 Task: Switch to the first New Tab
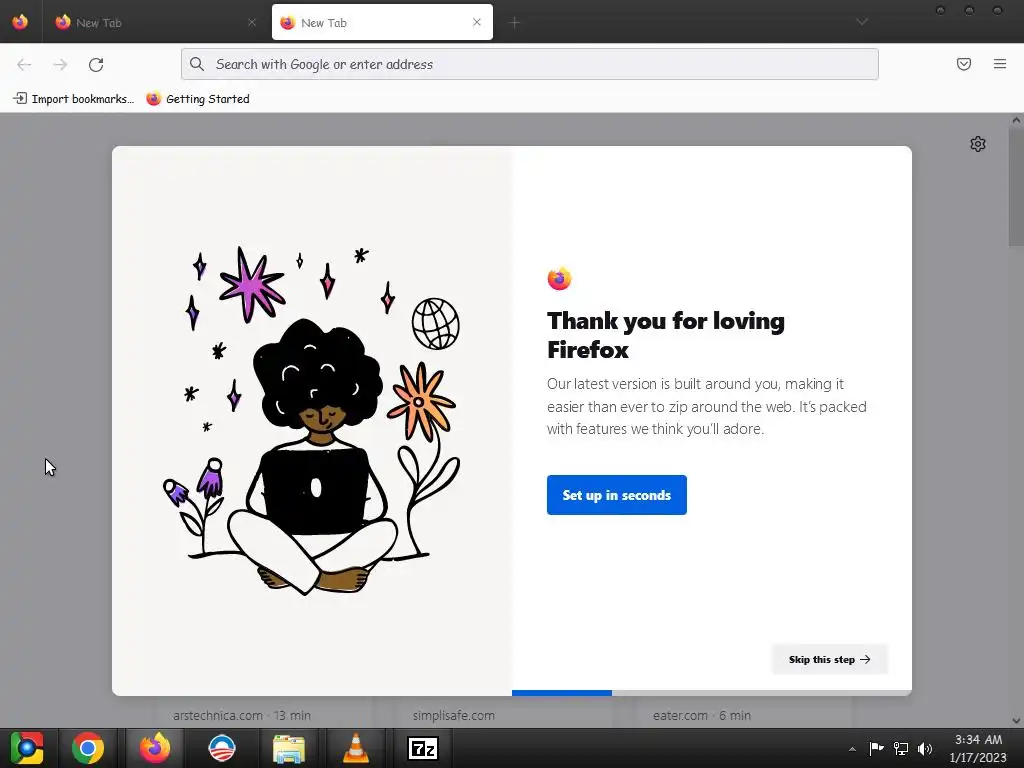(155, 22)
